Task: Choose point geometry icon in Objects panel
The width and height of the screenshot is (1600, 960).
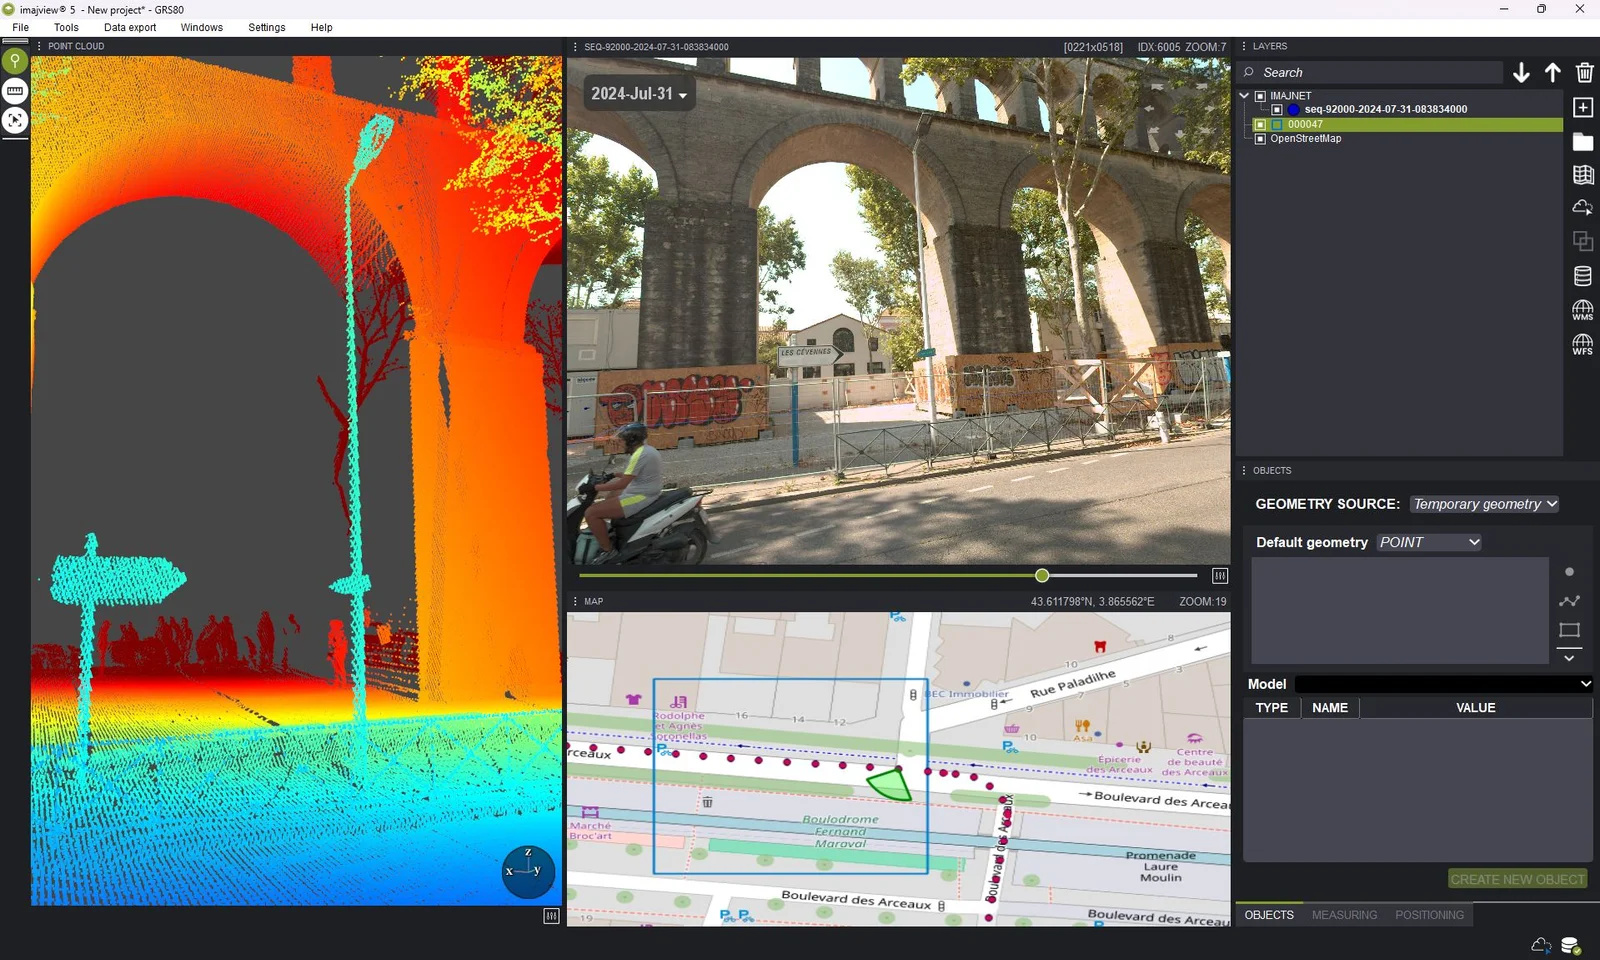Action: [1569, 572]
